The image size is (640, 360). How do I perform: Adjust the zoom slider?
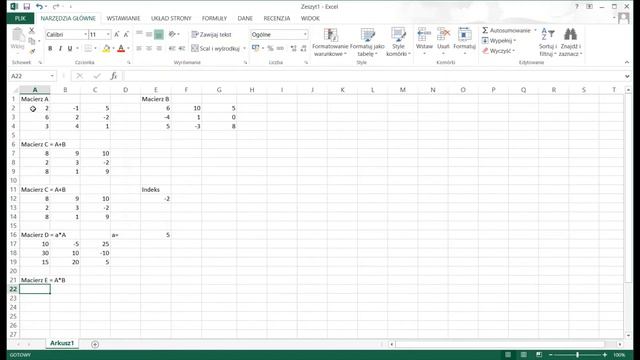577,355
